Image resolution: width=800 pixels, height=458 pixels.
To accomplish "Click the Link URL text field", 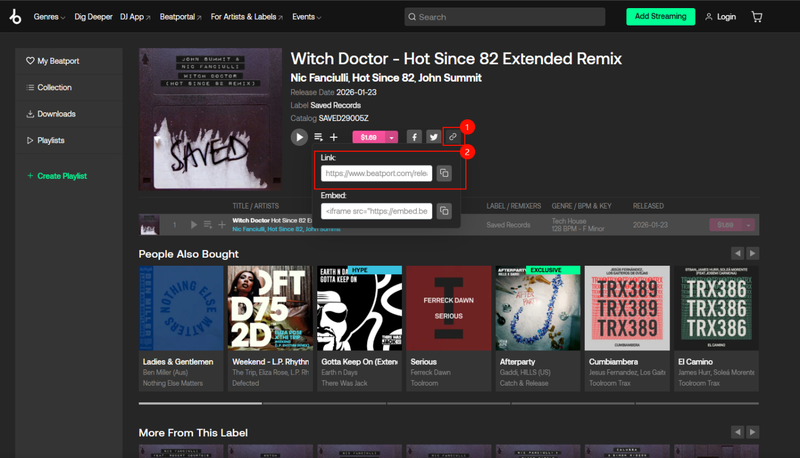I will [x=376, y=173].
